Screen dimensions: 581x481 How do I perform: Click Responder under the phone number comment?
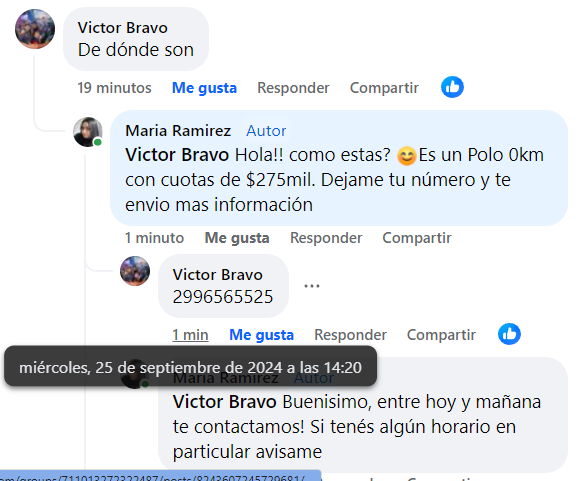point(350,335)
